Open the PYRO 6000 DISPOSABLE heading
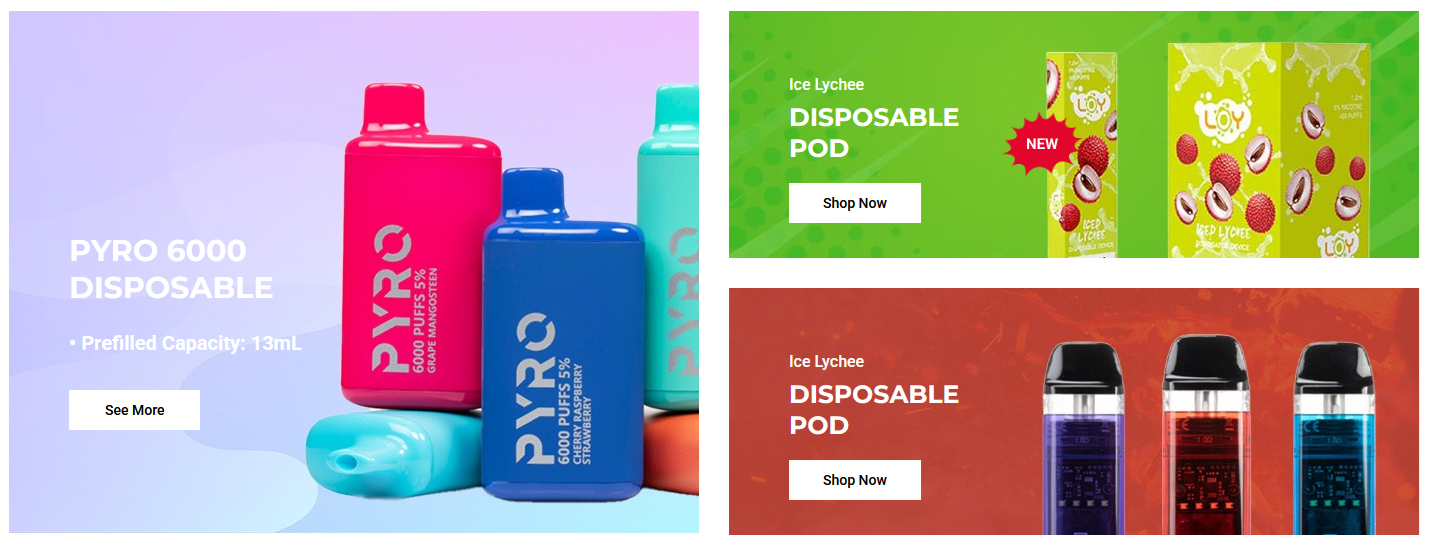The width and height of the screenshot is (1431, 548). (x=171, y=269)
